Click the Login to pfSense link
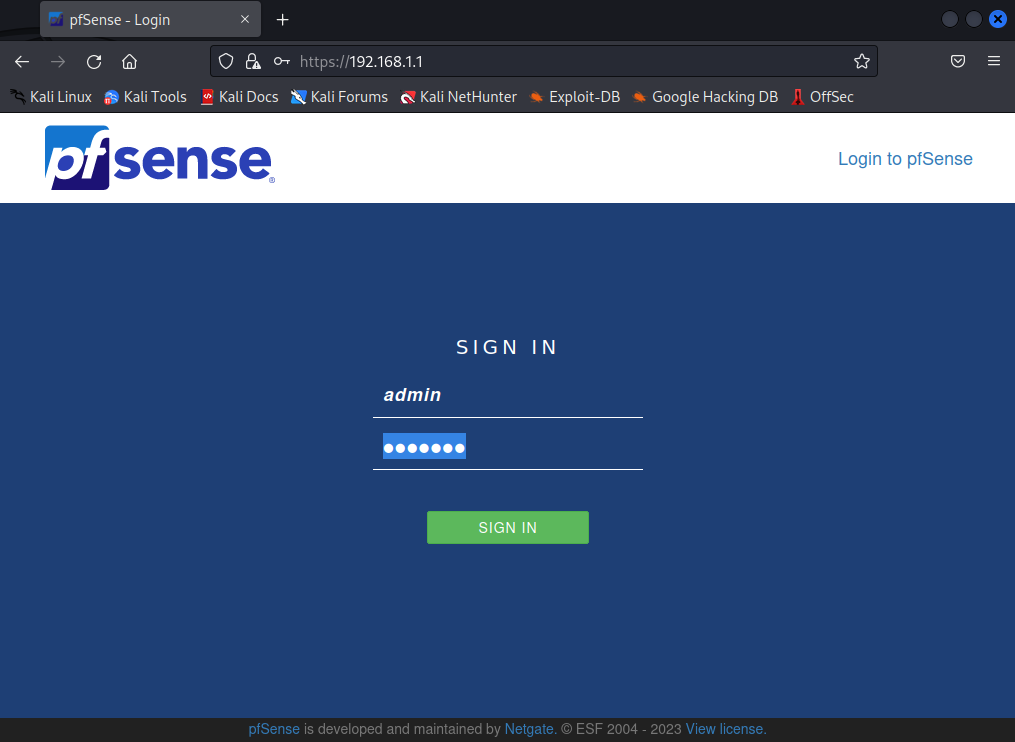Viewport: 1015px width, 742px height. click(904, 159)
